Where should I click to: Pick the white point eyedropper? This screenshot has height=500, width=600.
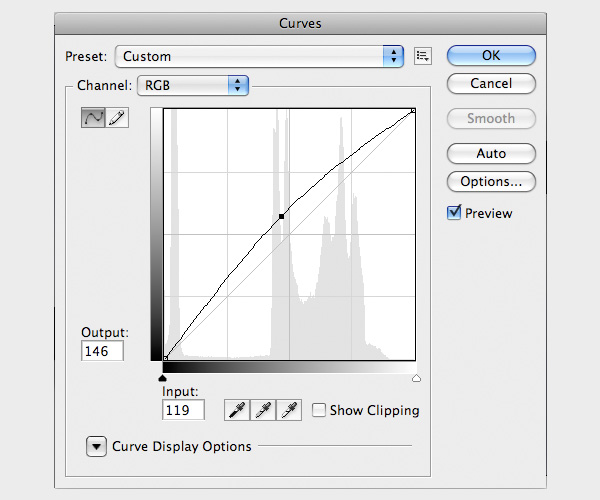pos(289,409)
